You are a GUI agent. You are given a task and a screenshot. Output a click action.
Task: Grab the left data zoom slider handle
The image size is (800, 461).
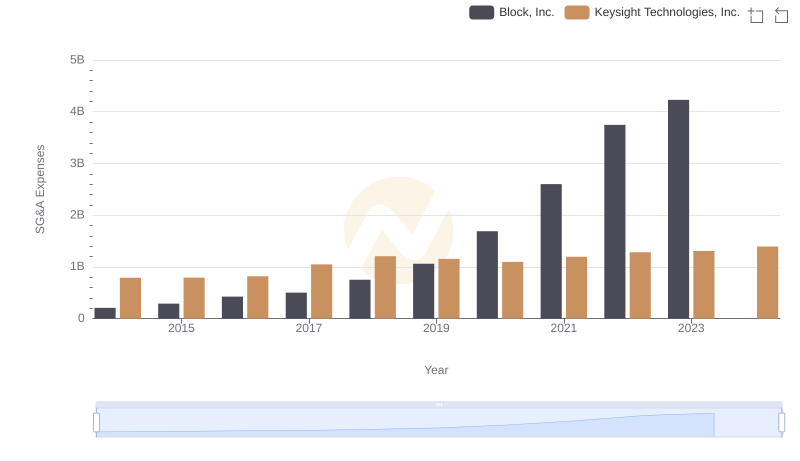point(96,423)
